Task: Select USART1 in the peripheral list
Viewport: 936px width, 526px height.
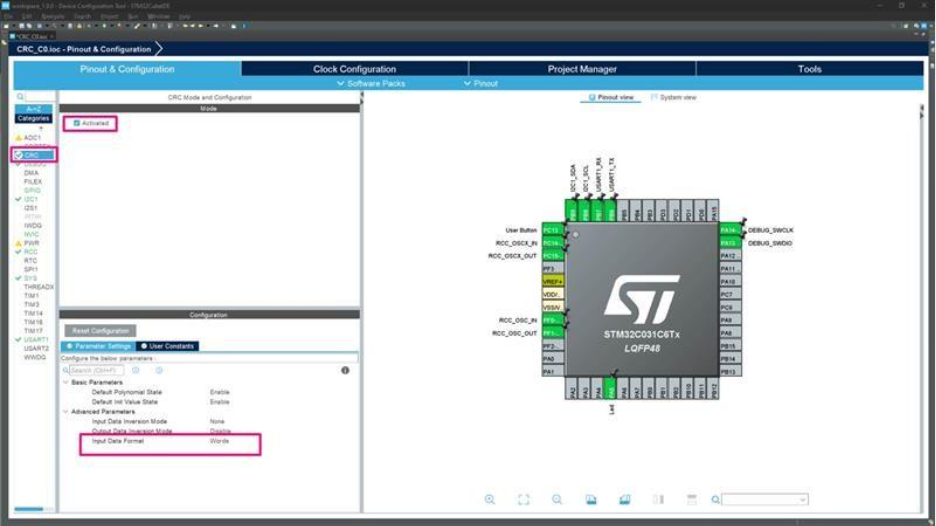Action: (36, 340)
